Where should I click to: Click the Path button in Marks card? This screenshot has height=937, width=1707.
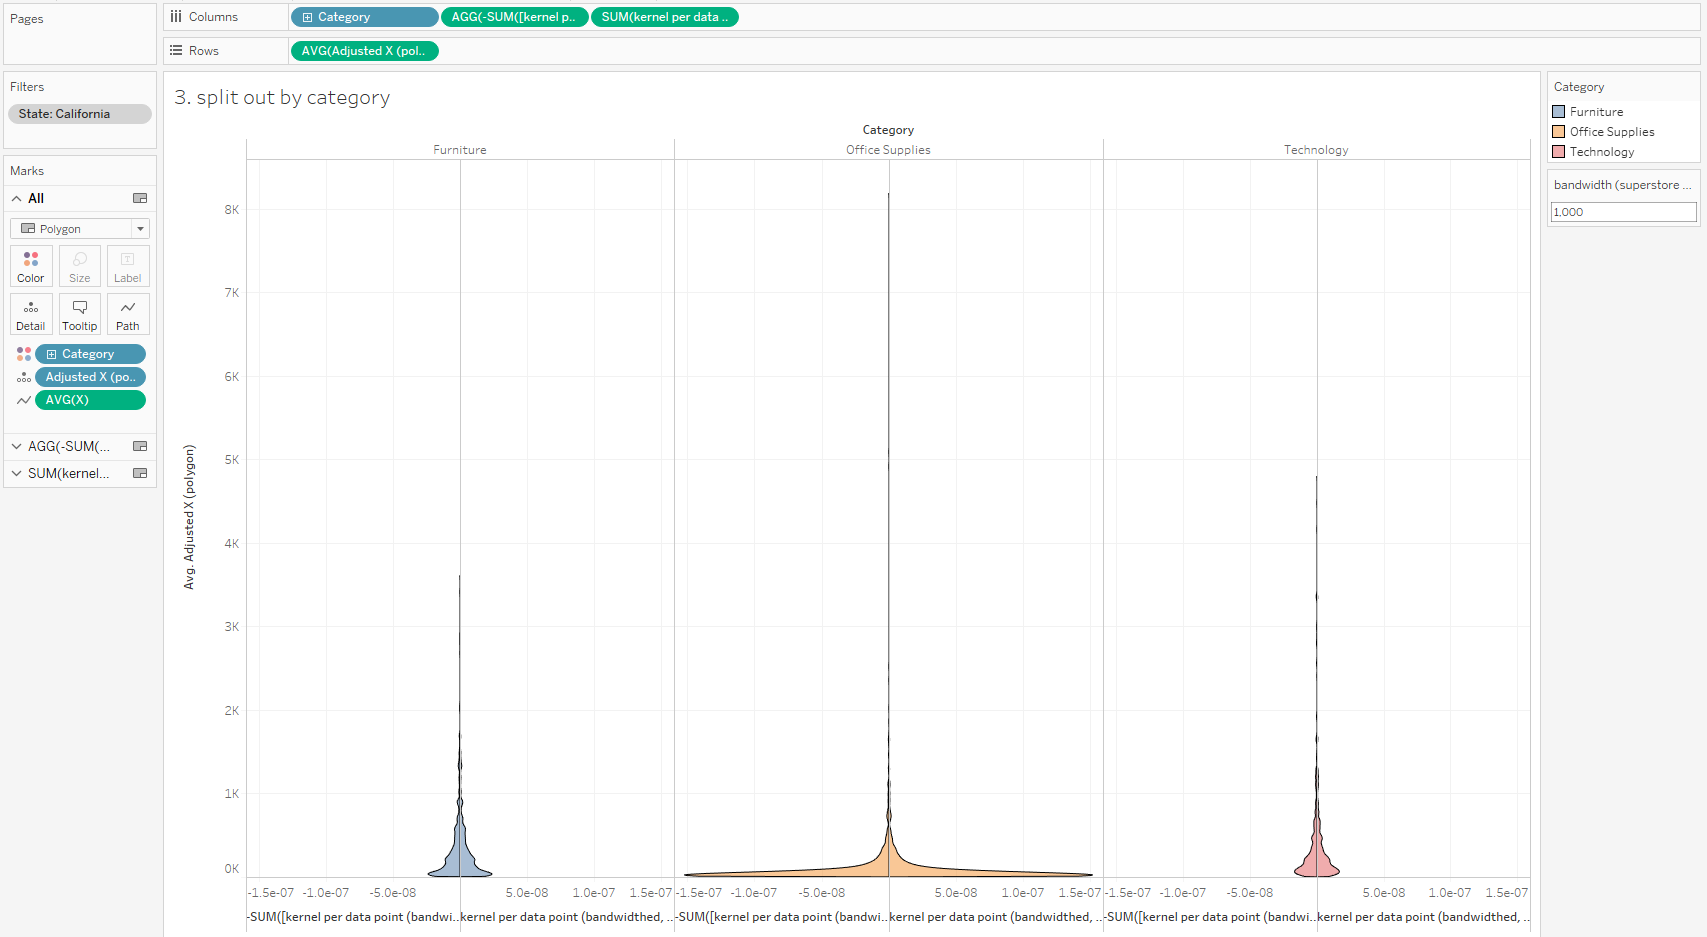[128, 314]
